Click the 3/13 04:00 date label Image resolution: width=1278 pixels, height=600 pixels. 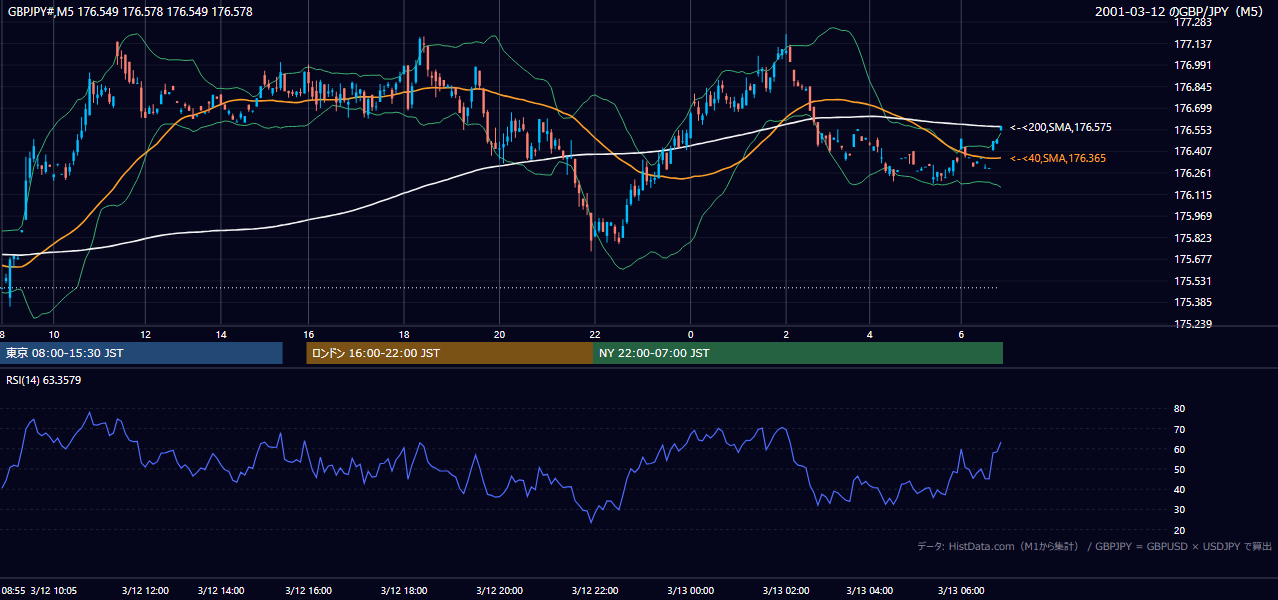(x=870, y=590)
